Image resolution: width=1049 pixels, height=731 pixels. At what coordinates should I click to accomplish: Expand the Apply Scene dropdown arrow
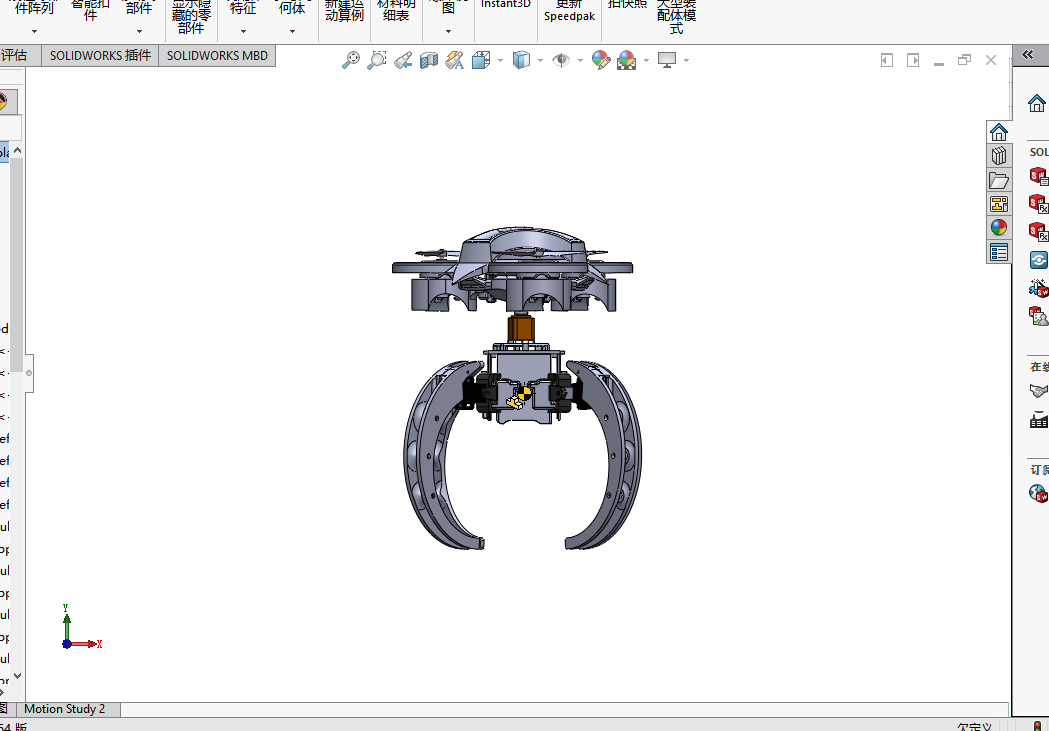646,61
